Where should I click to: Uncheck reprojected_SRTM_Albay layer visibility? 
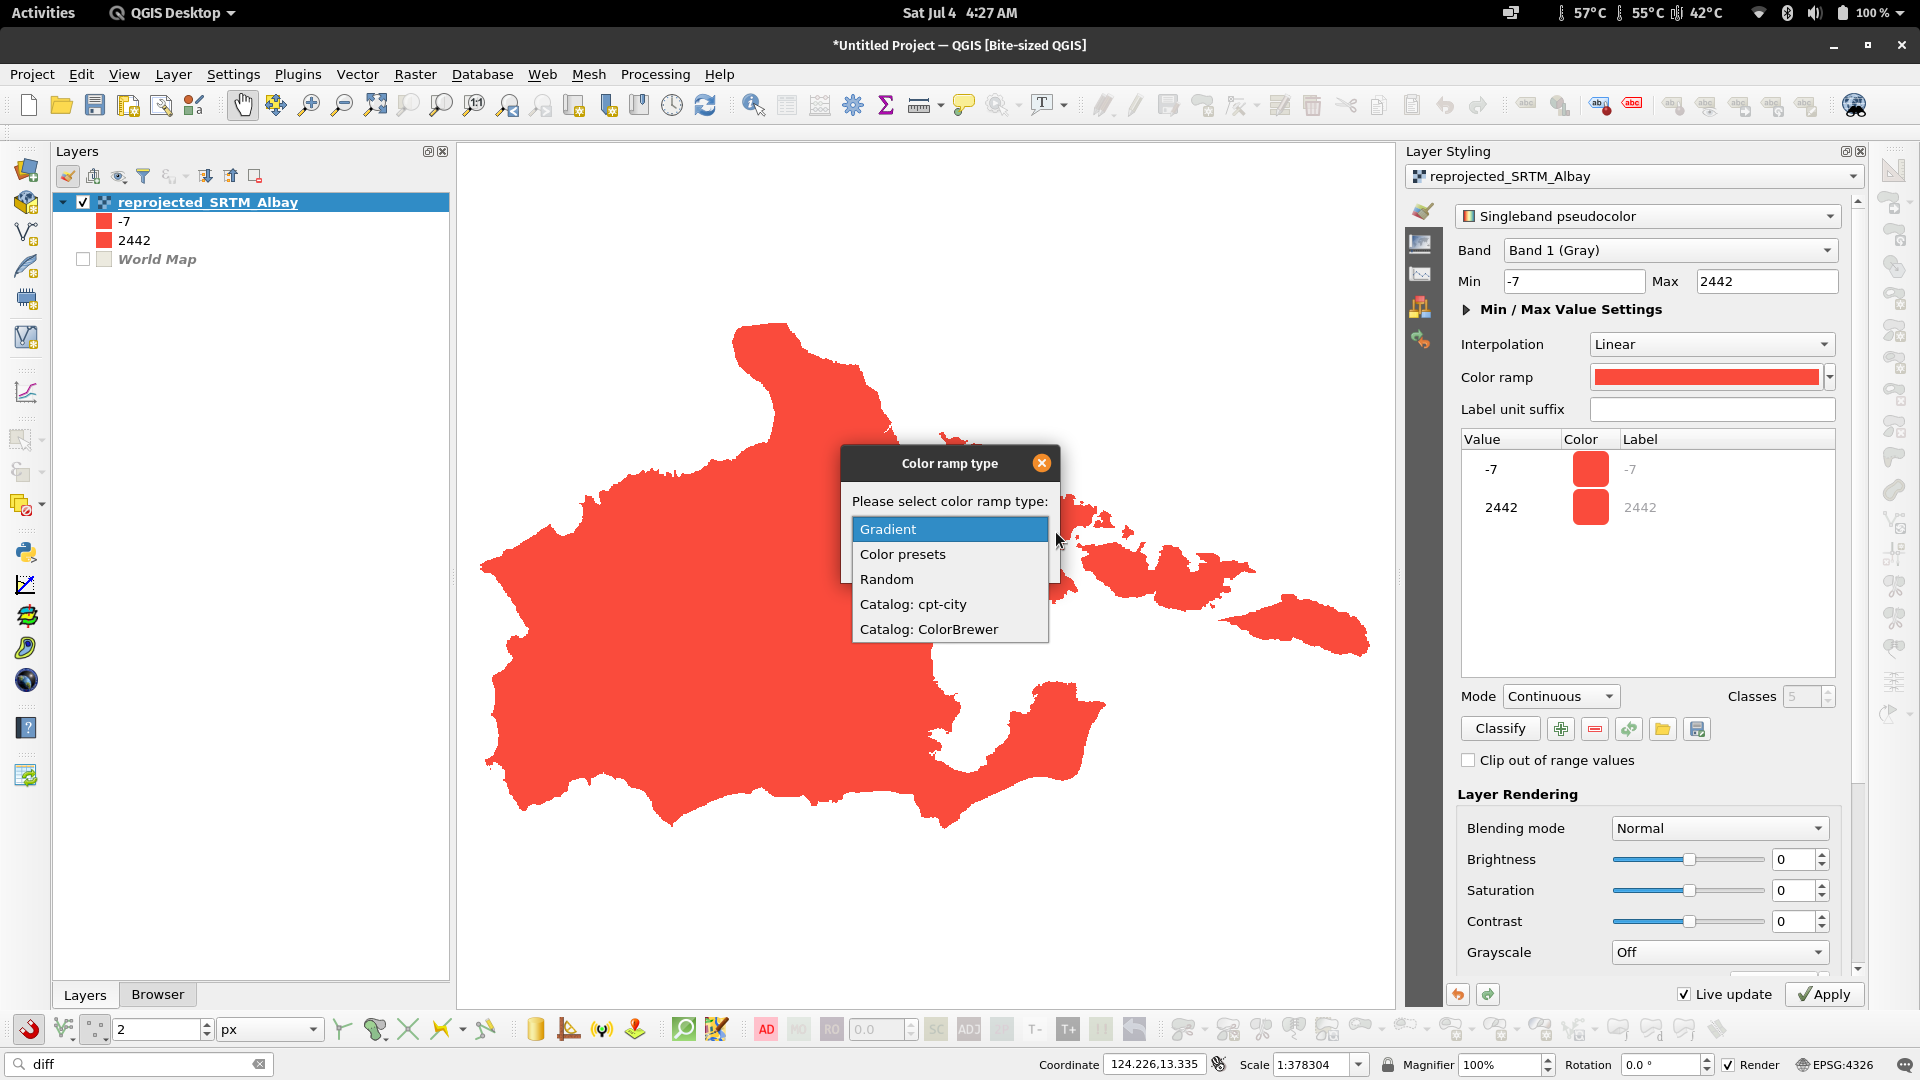(83, 202)
